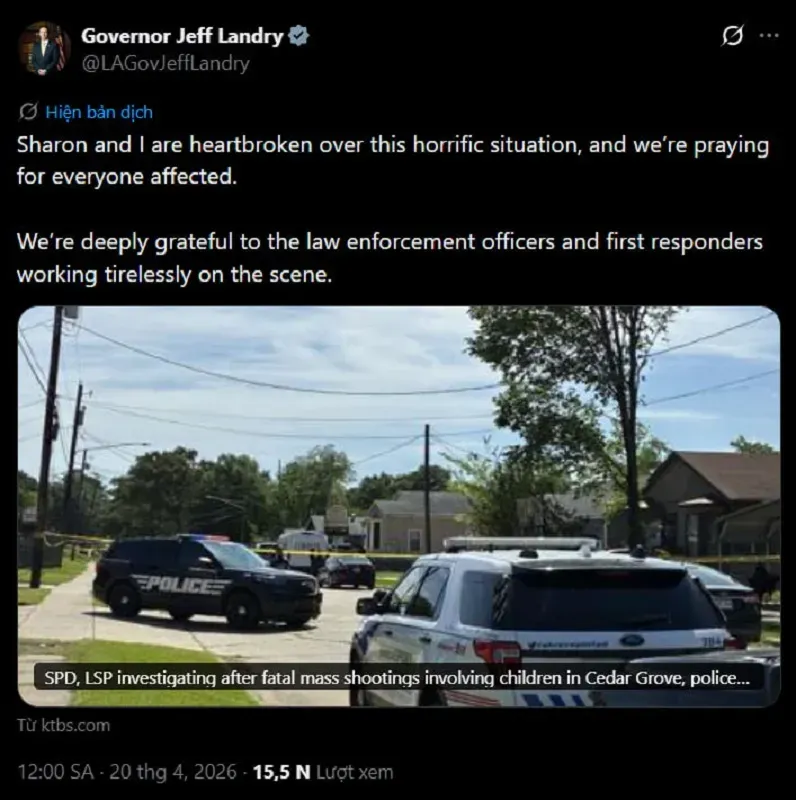This screenshot has width=796, height=800.
Task: Click translate icon beside Hiện bản dịch
Action: (x=28, y=111)
